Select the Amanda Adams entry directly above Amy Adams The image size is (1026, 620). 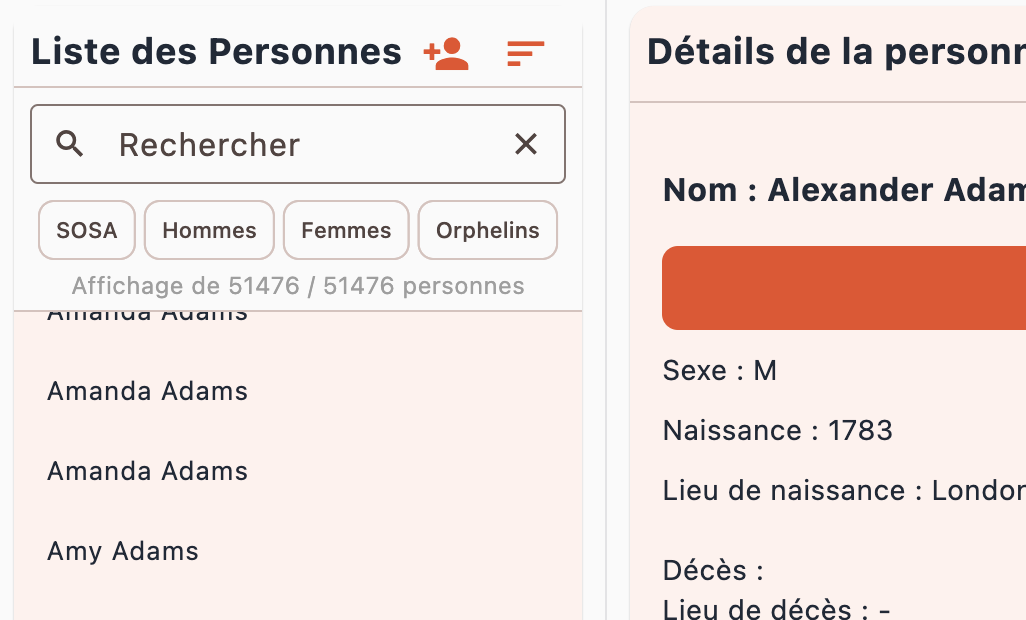click(298, 472)
